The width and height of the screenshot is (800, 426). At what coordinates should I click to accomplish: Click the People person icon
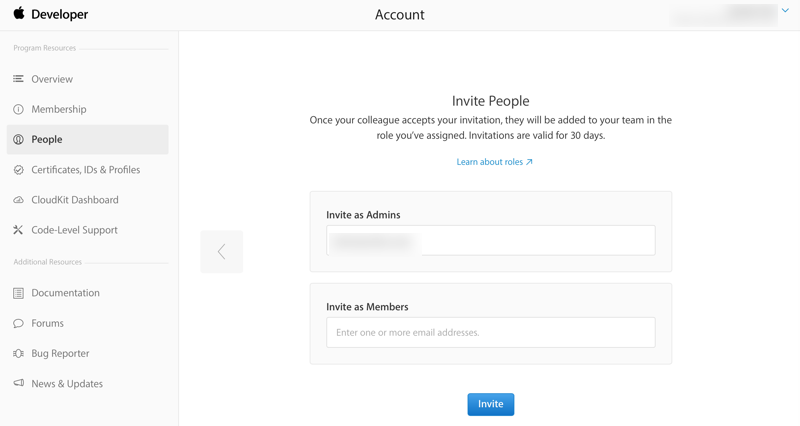click(18, 140)
